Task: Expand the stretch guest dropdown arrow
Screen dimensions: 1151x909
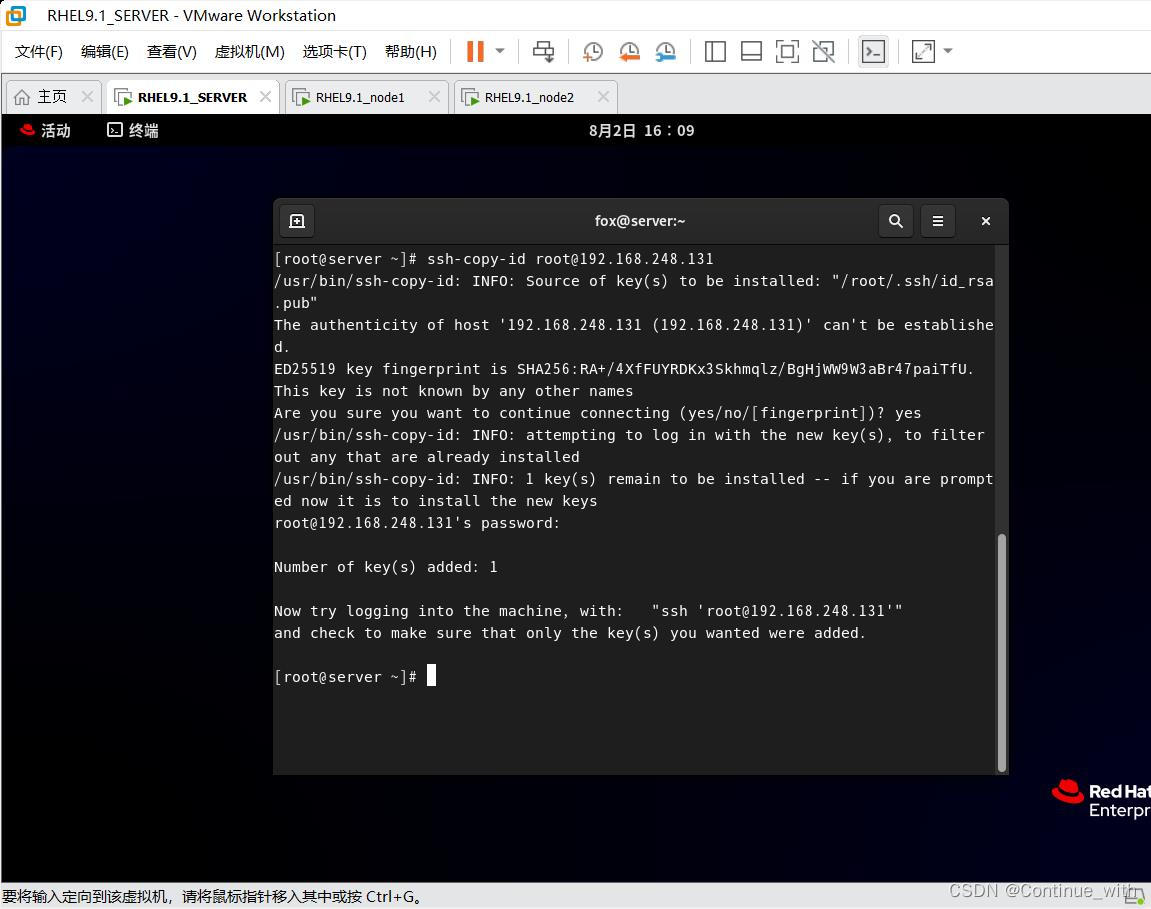Action: [x=948, y=51]
